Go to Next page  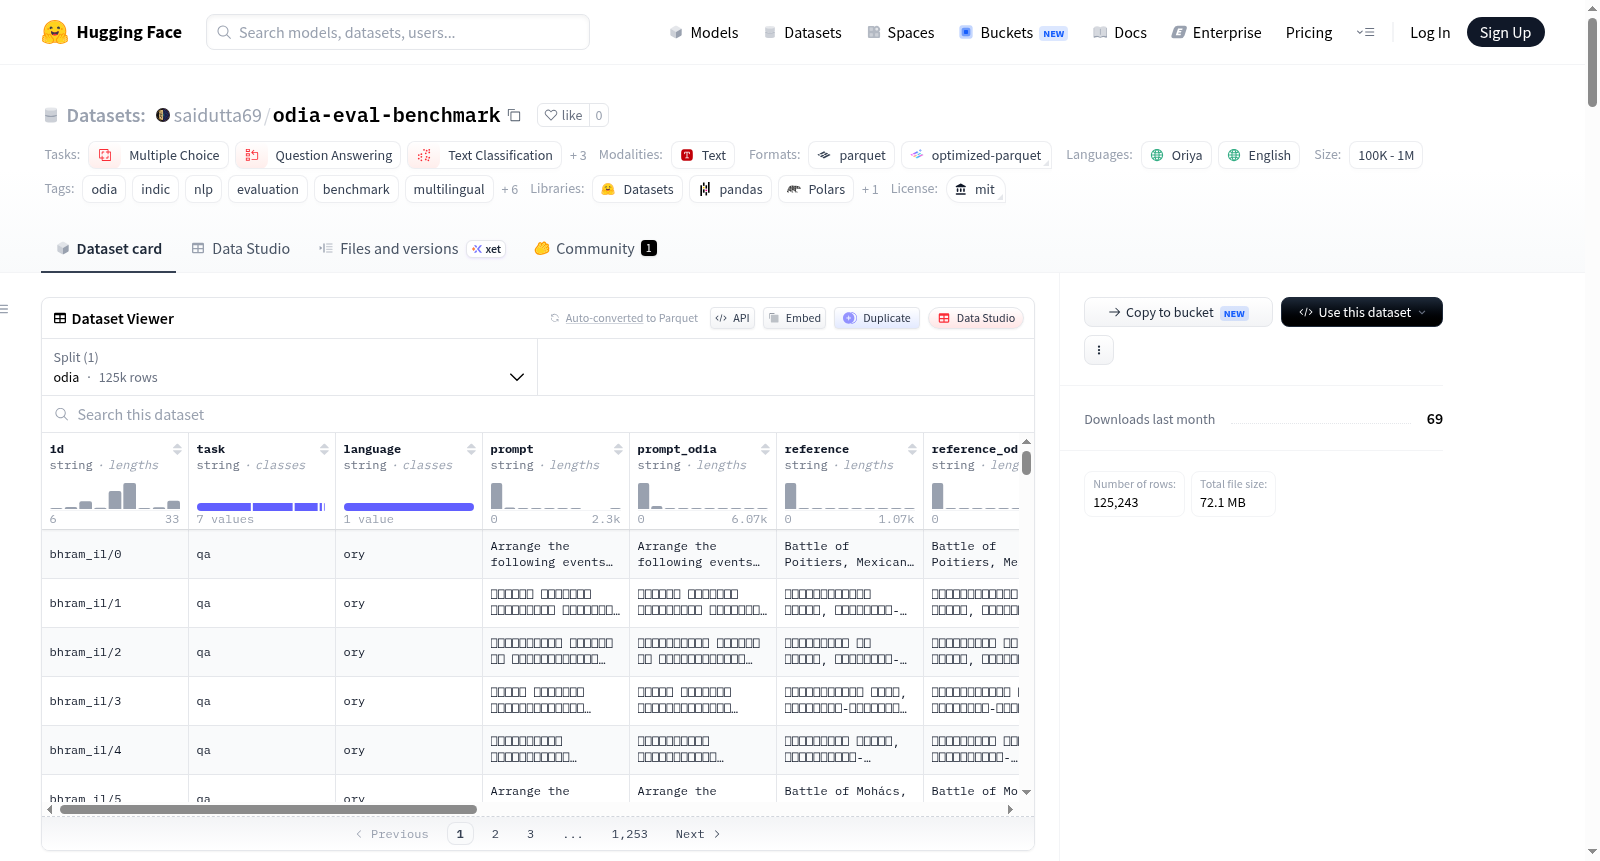(698, 834)
